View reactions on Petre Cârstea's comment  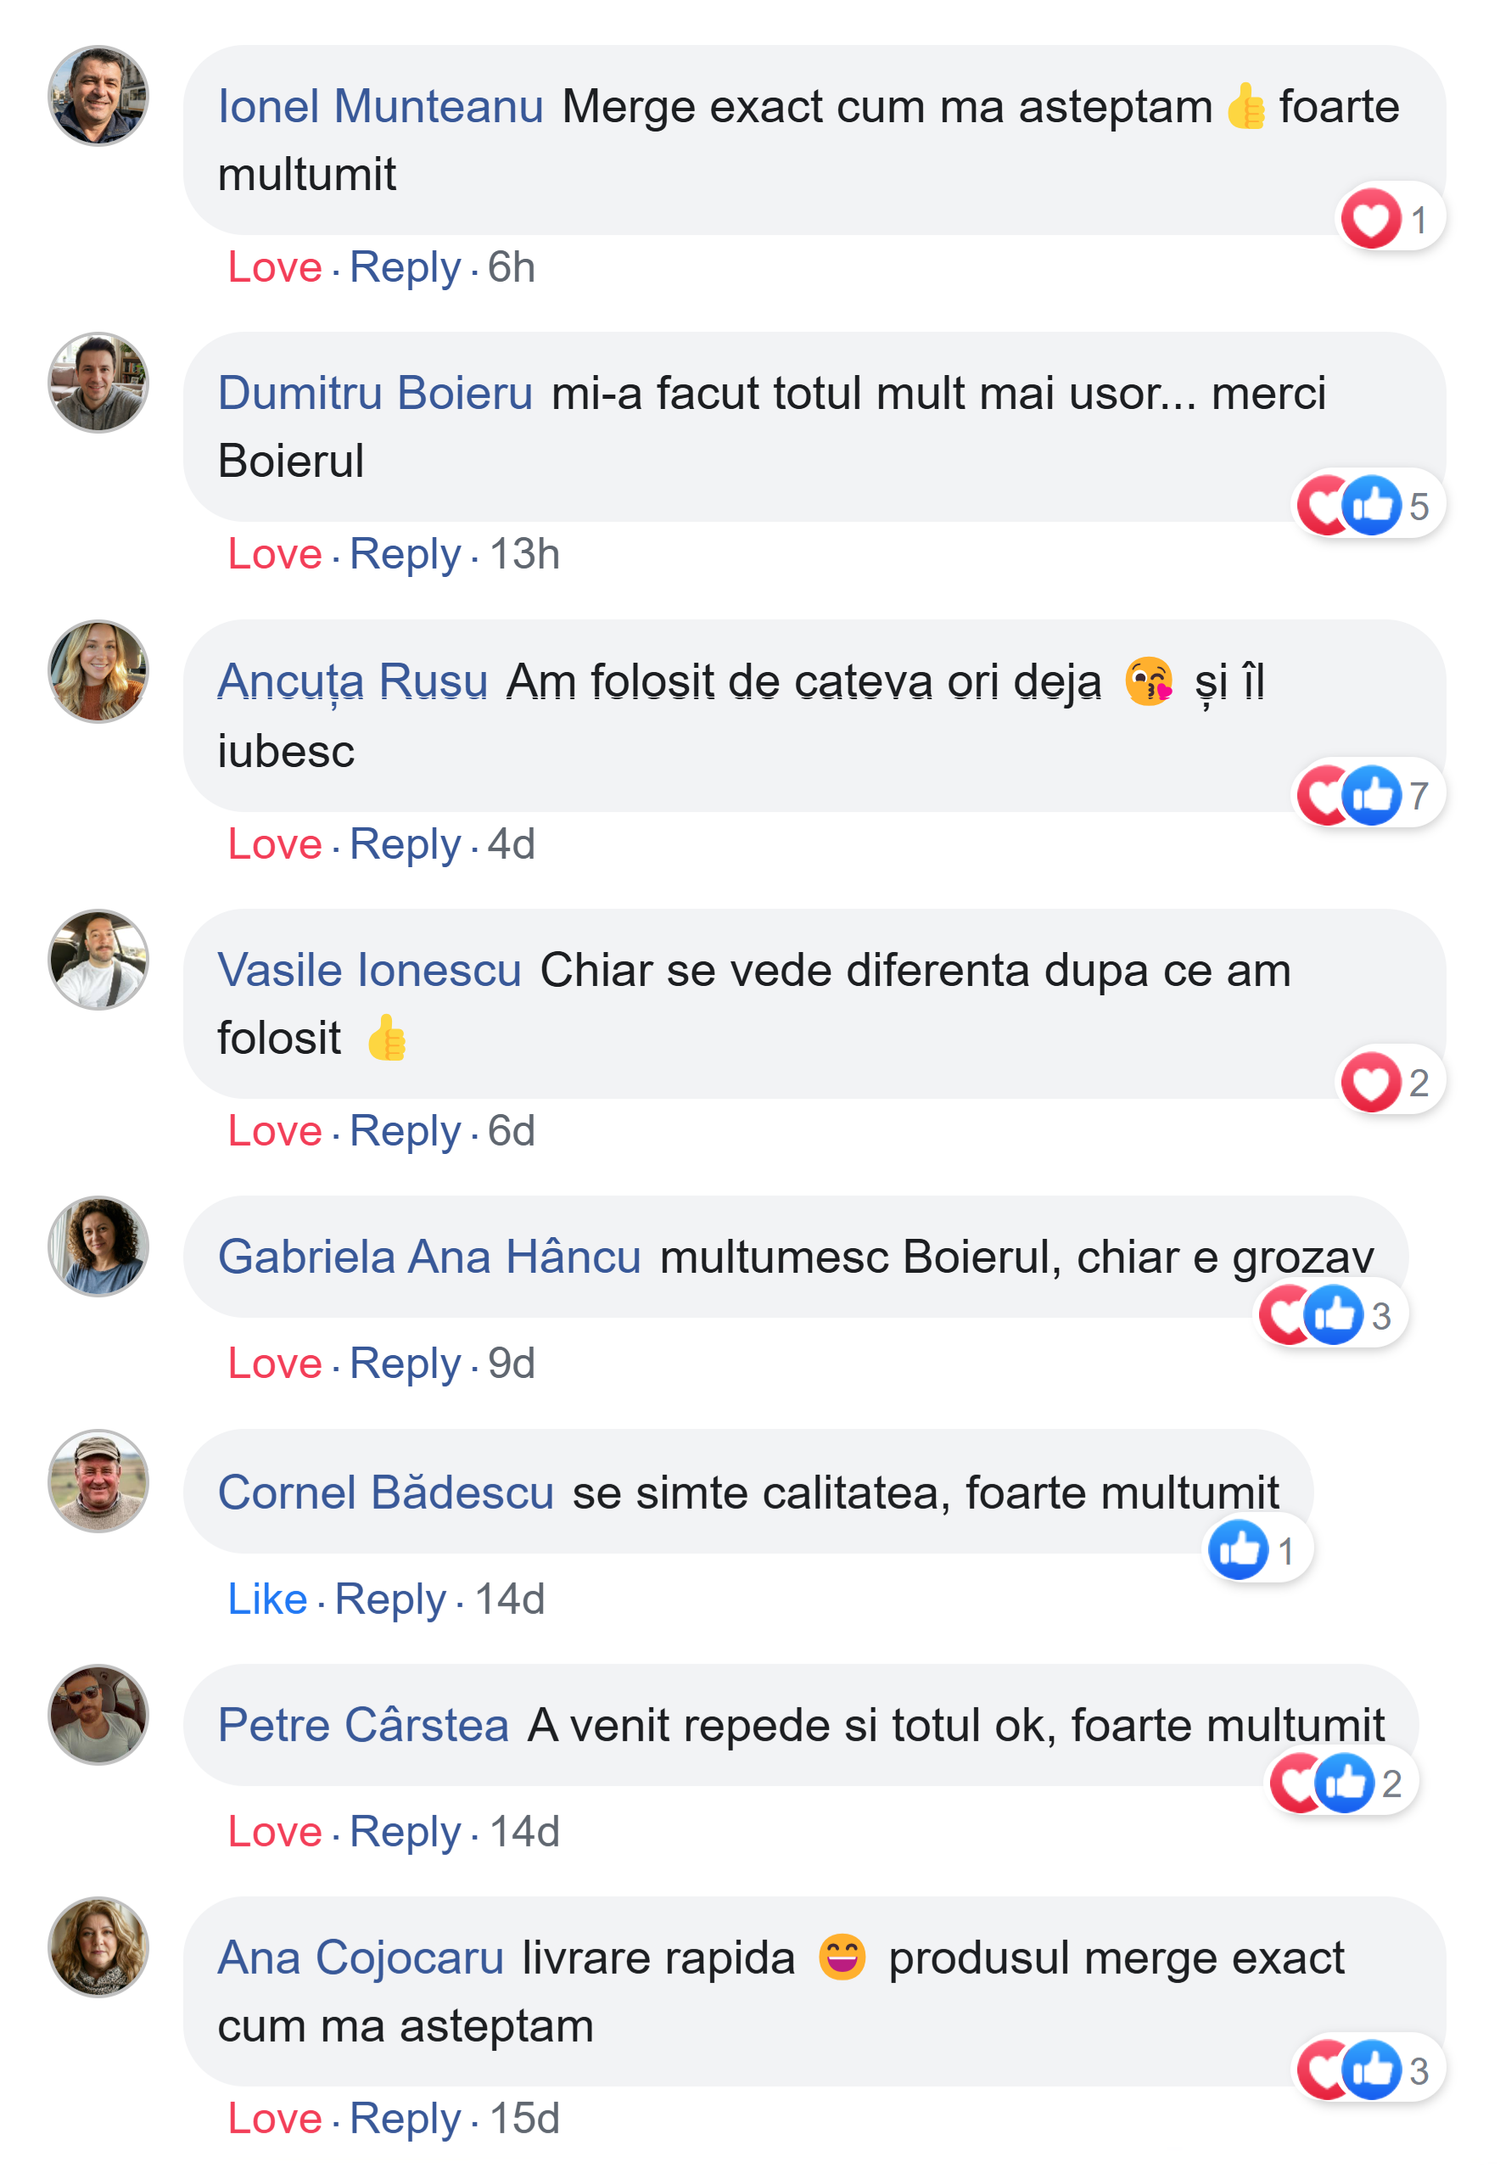(x=1341, y=1783)
